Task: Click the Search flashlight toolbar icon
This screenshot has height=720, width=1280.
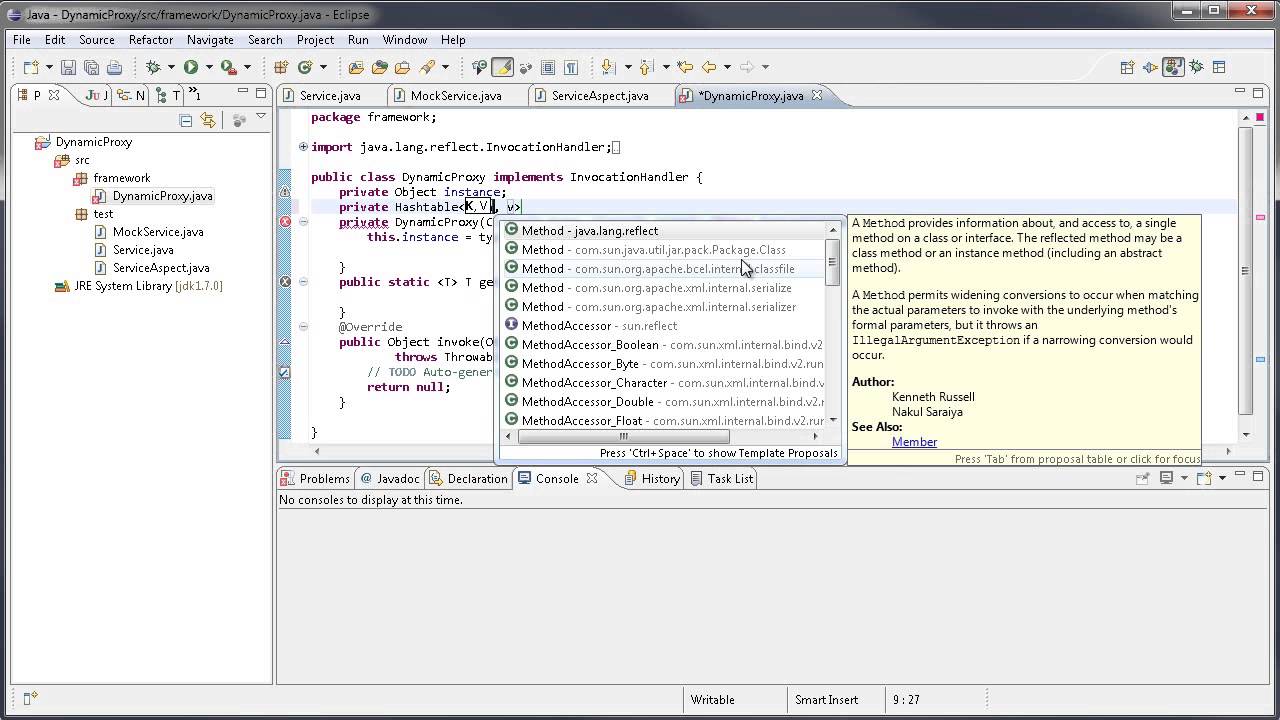Action: click(x=427, y=67)
